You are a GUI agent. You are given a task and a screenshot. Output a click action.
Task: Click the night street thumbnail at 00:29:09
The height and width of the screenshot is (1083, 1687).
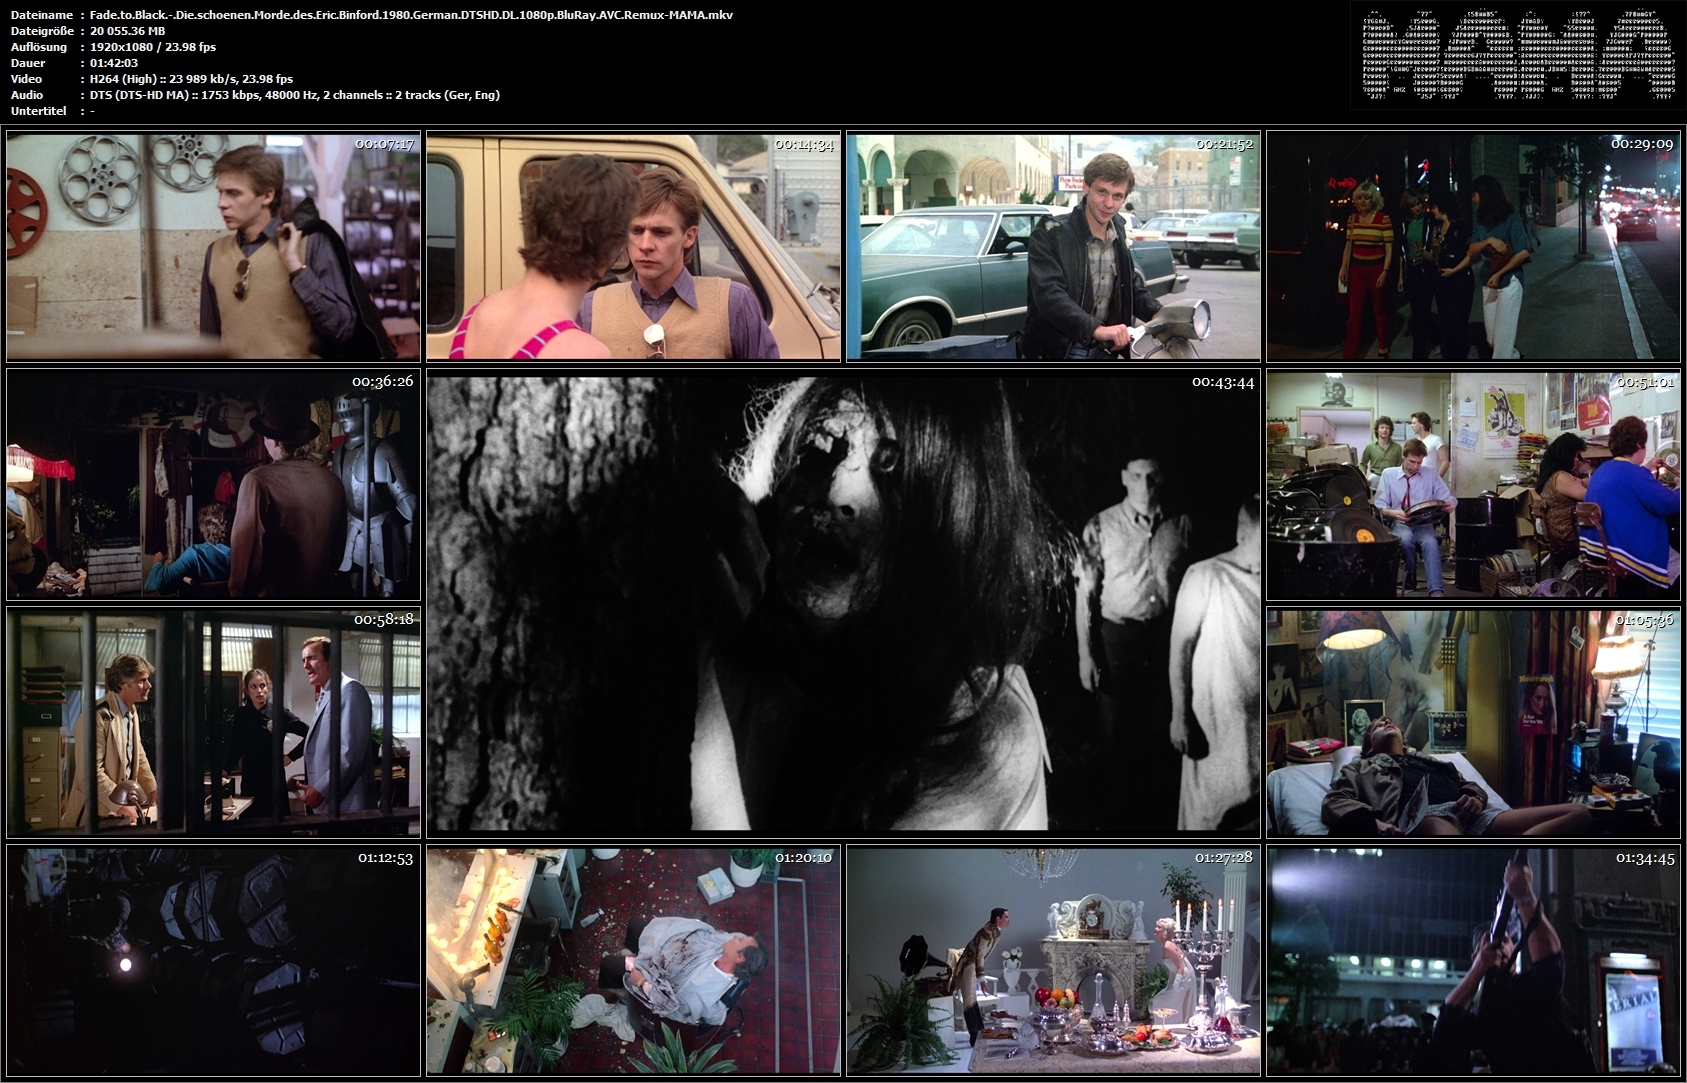[x=1473, y=246]
